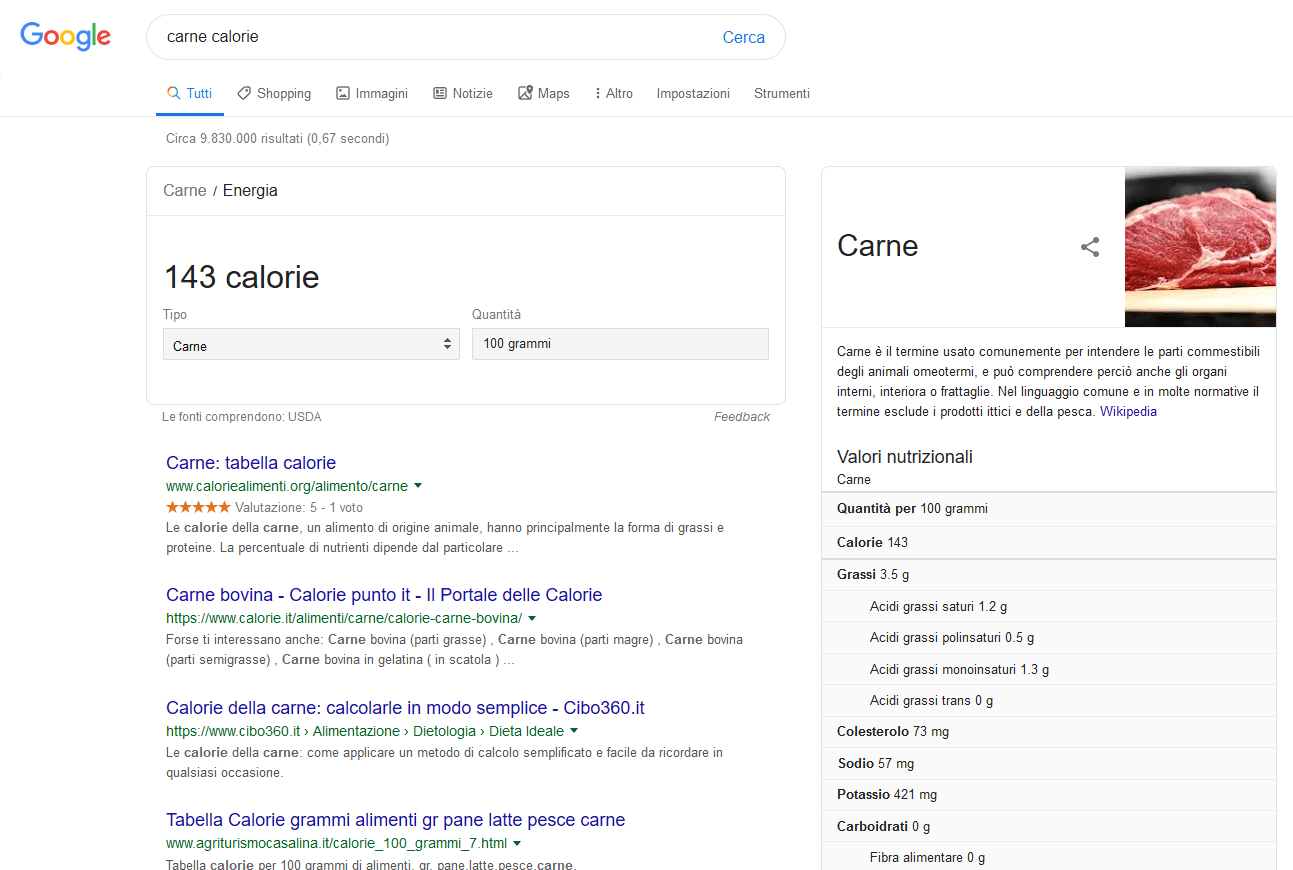Click the Google logo
Image resolution: width=1293 pixels, height=870 pixels.
pos(66,37)
